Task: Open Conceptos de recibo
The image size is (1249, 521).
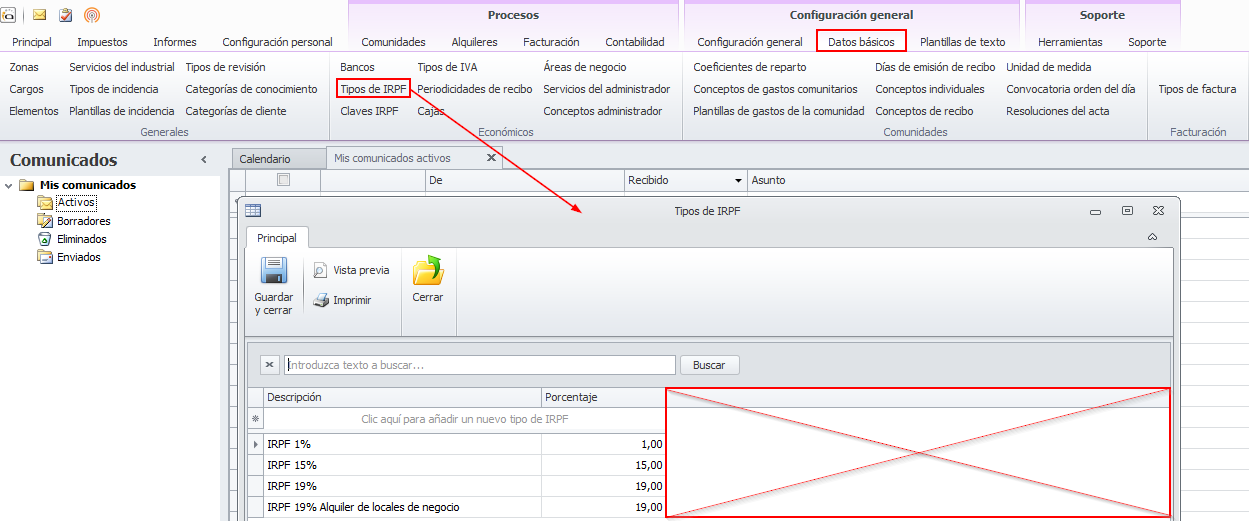Action: click(924, 111)
